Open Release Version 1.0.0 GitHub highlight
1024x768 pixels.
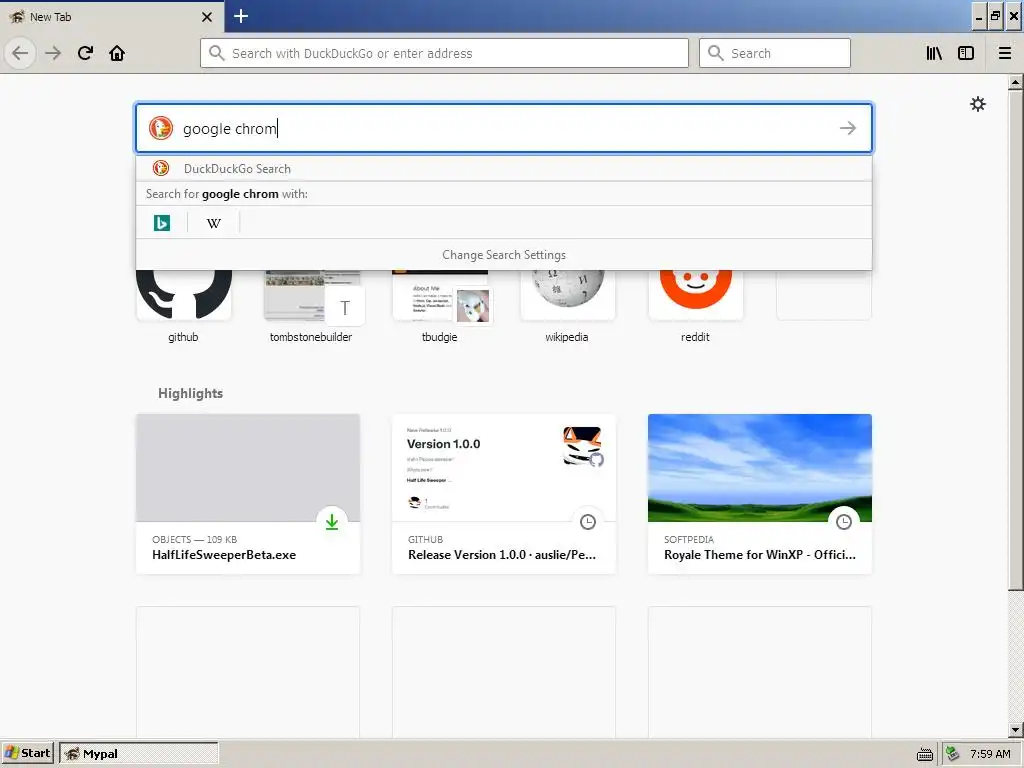pos(504,494)
